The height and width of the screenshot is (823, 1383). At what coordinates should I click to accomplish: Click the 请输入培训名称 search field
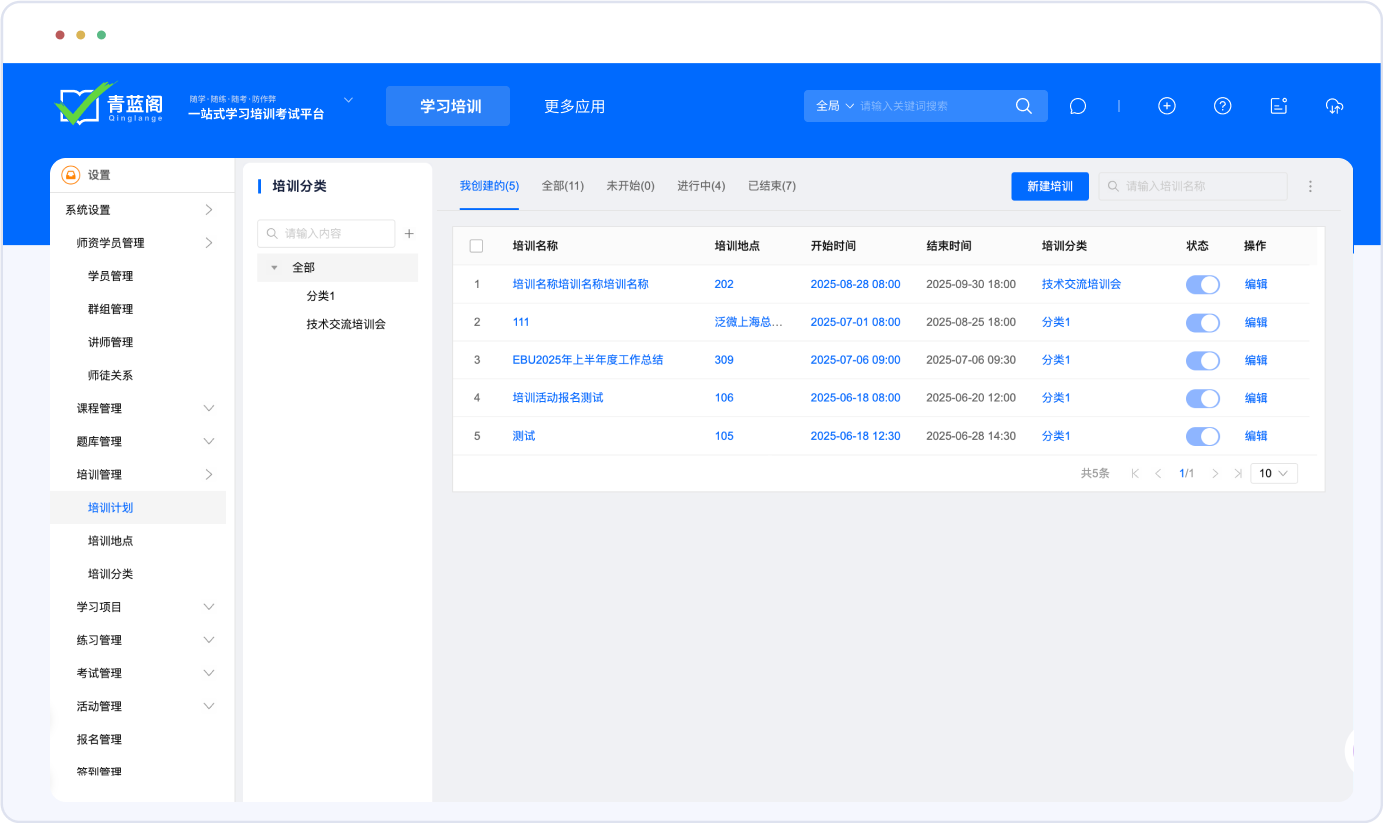pos(1200,186)
